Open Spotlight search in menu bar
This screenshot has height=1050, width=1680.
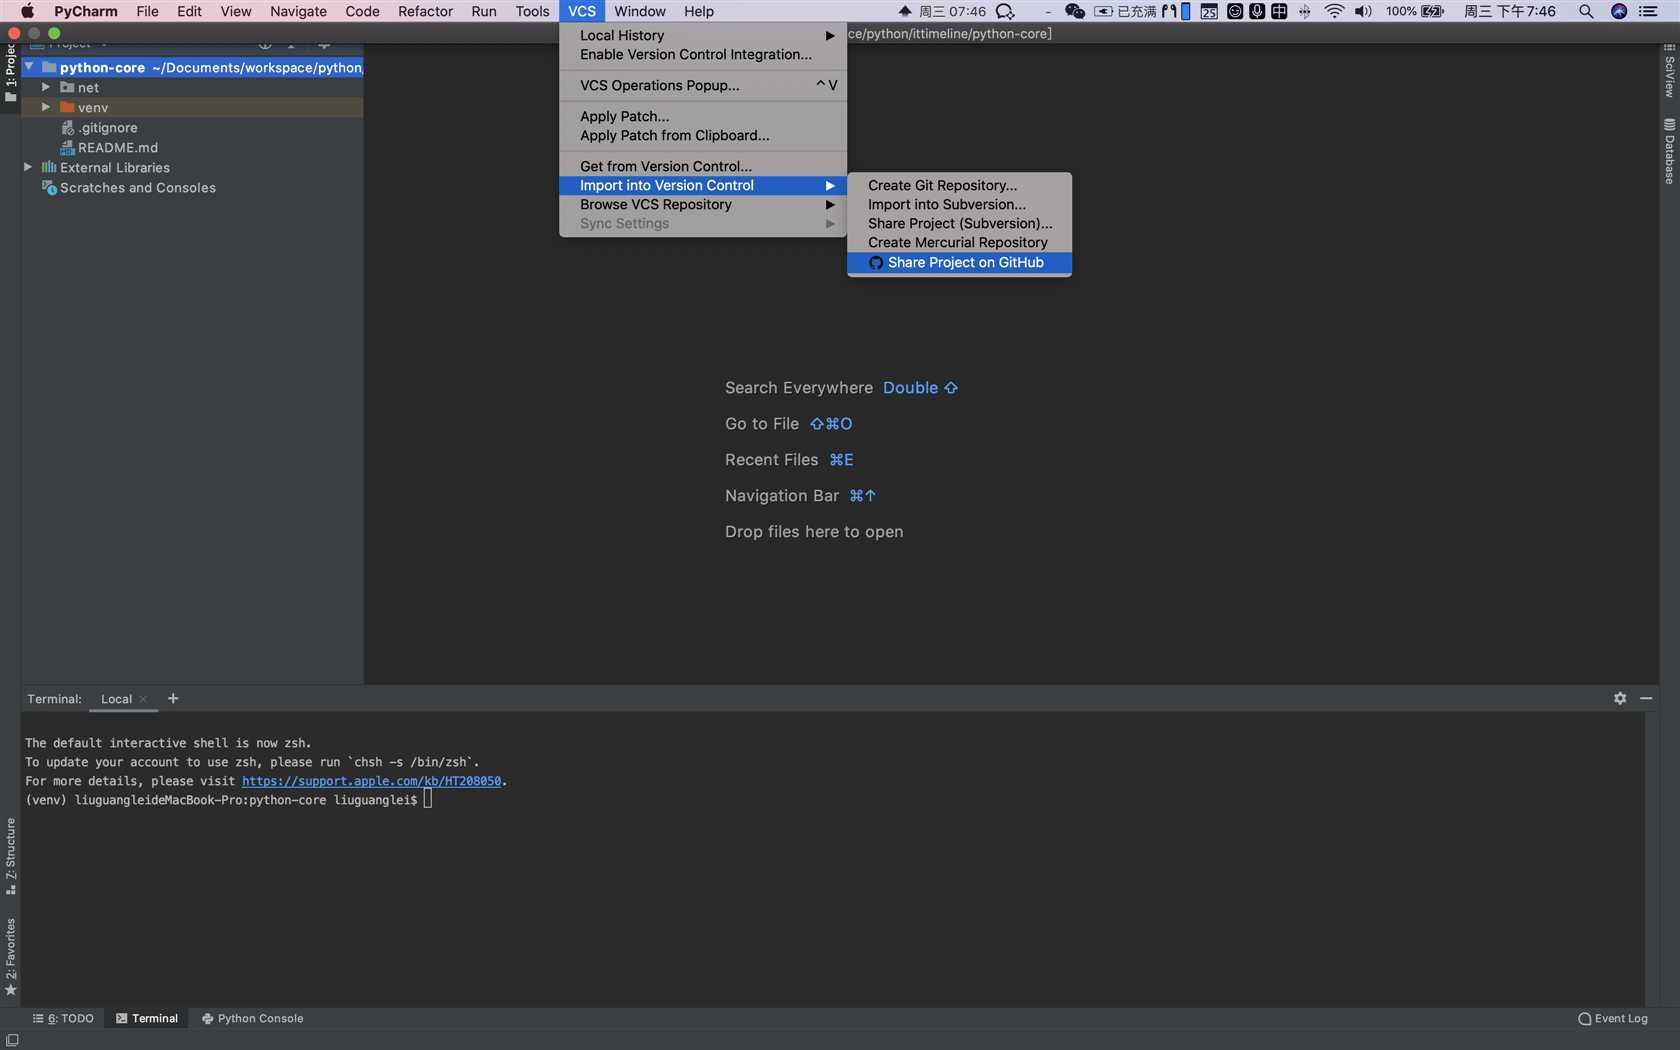1586,11
